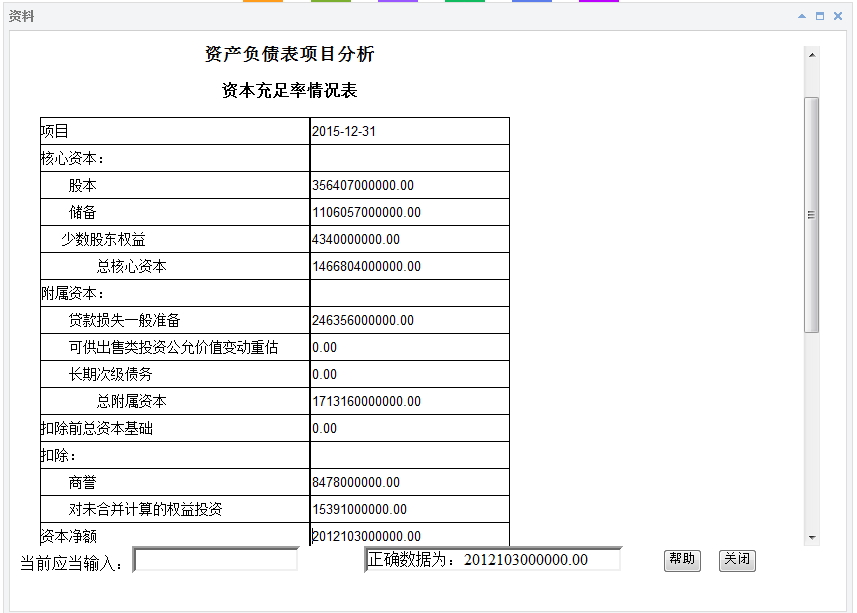The width and height of the screenshot is (857, 613).
Task: Select the 少数股东权益 value 4340000000.00
Action: [356, 239]
